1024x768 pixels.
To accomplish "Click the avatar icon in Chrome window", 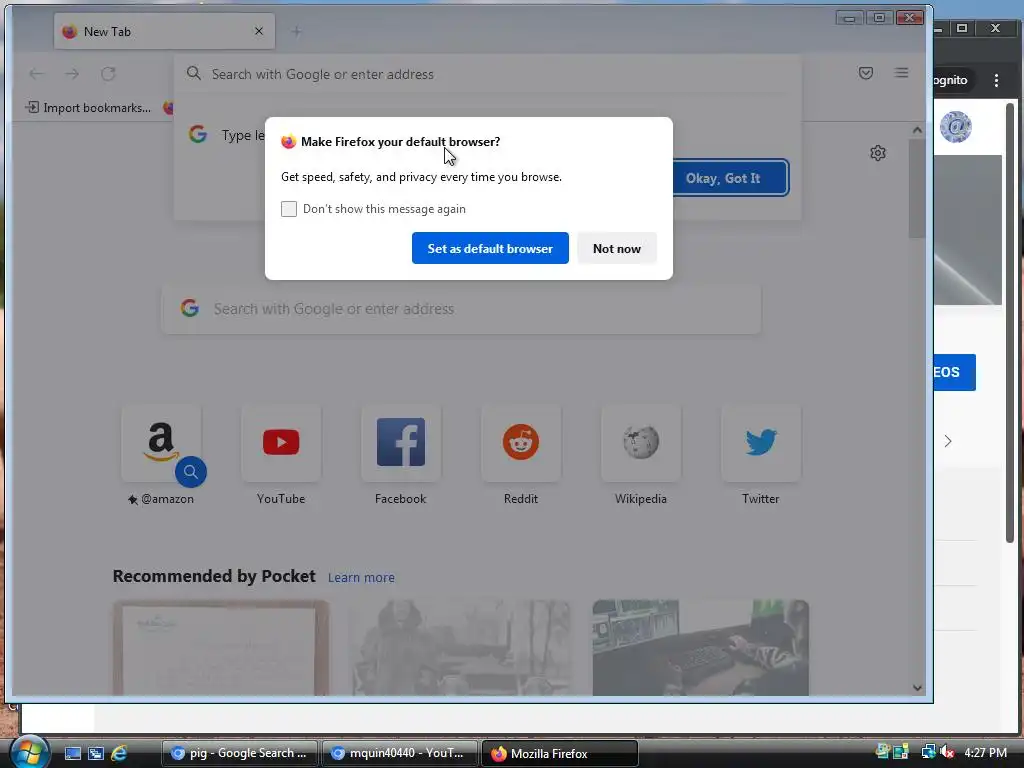I will (956, 127).
